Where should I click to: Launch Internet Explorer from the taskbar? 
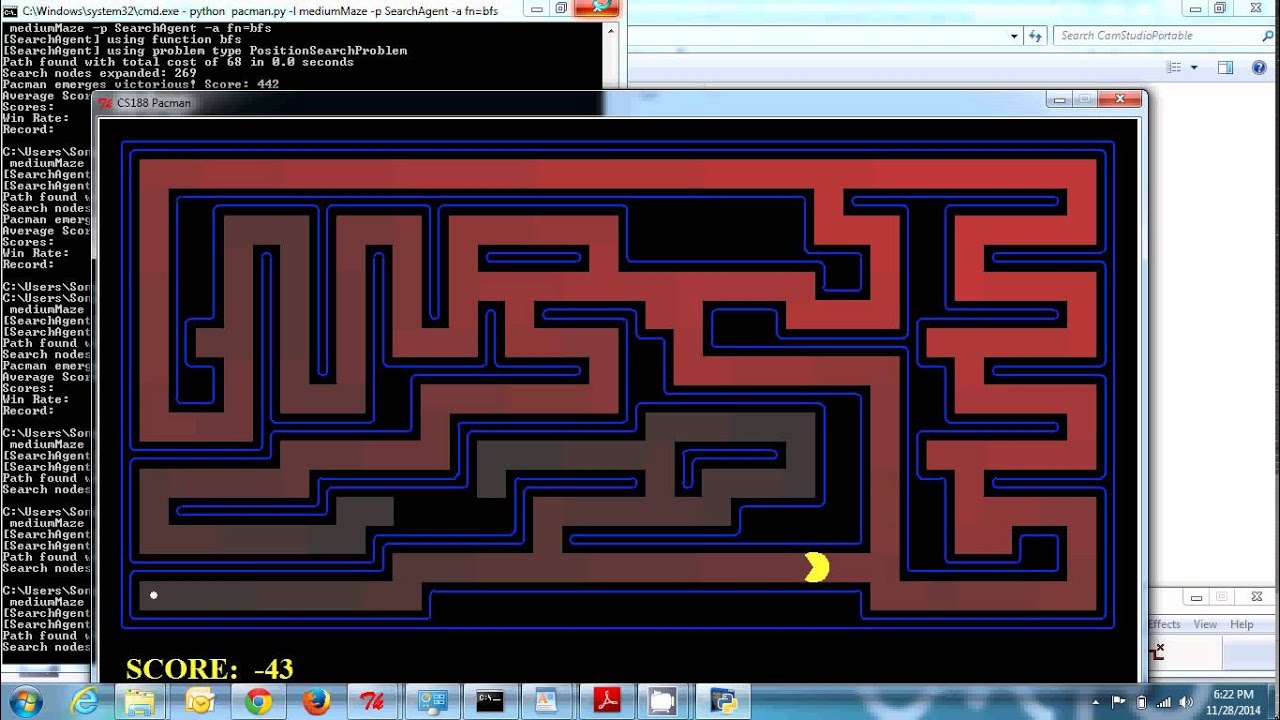(x=84, y=701)
